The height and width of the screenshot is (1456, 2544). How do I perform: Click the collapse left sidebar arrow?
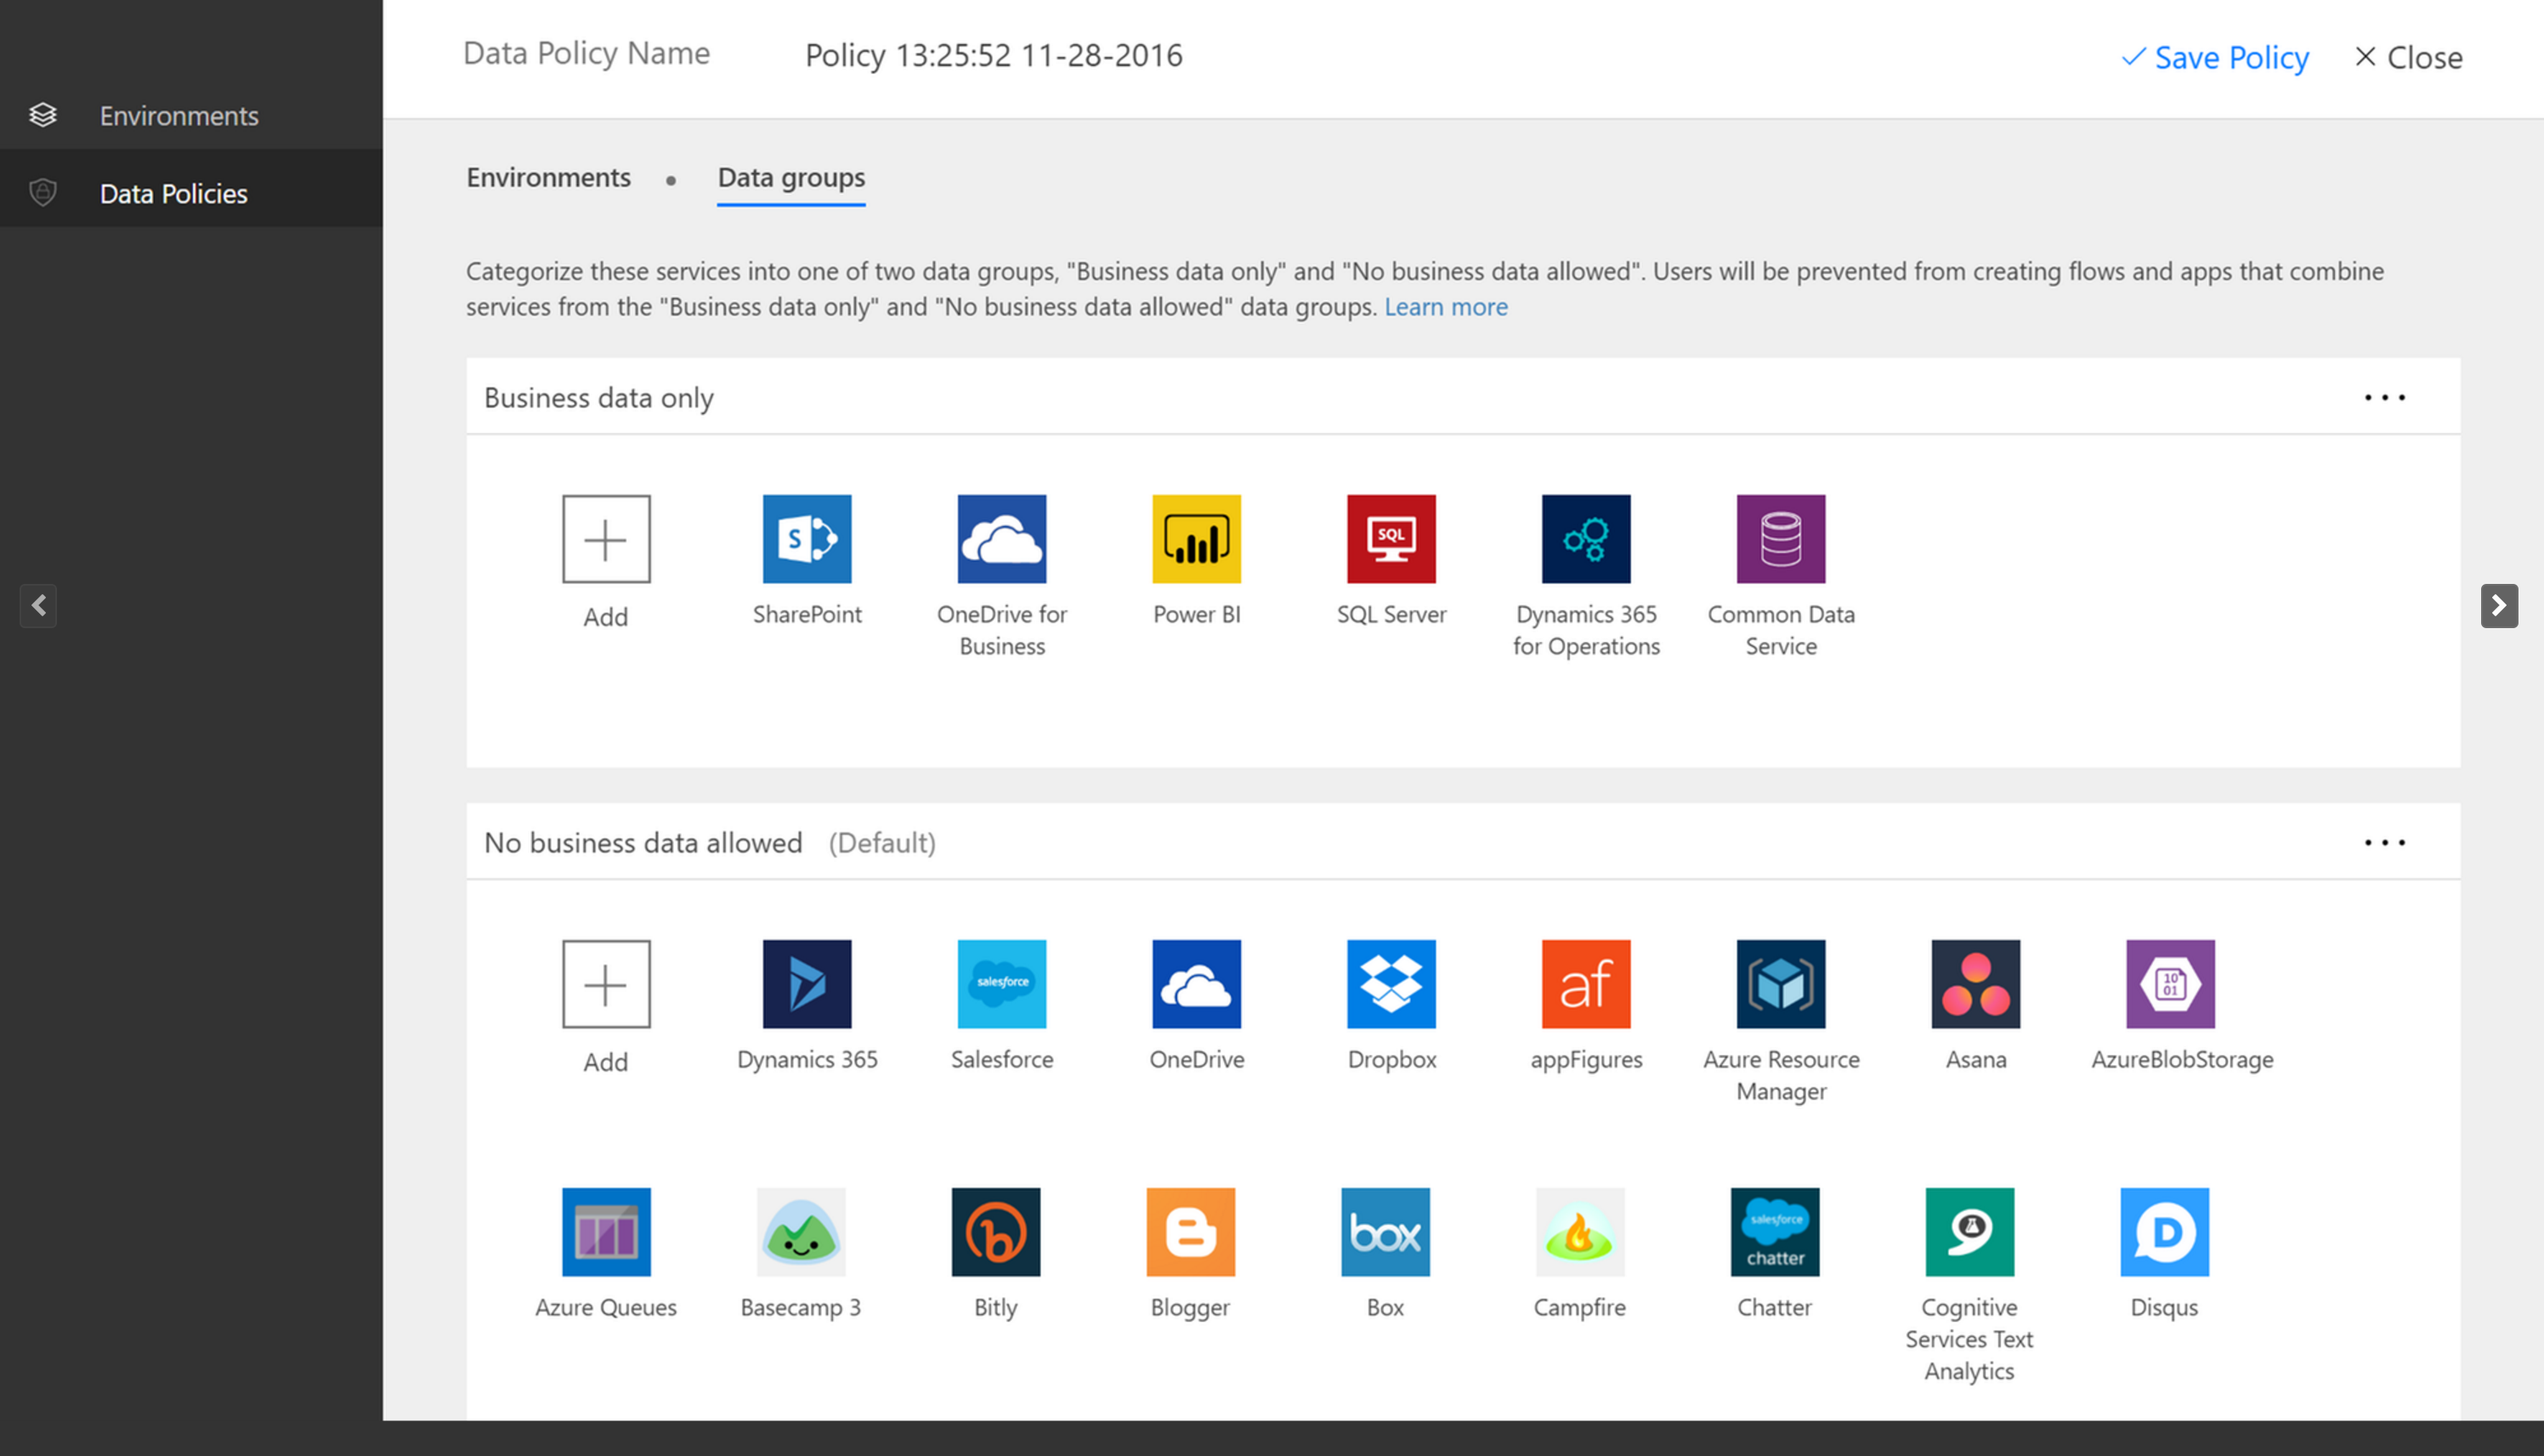point(38,607)
